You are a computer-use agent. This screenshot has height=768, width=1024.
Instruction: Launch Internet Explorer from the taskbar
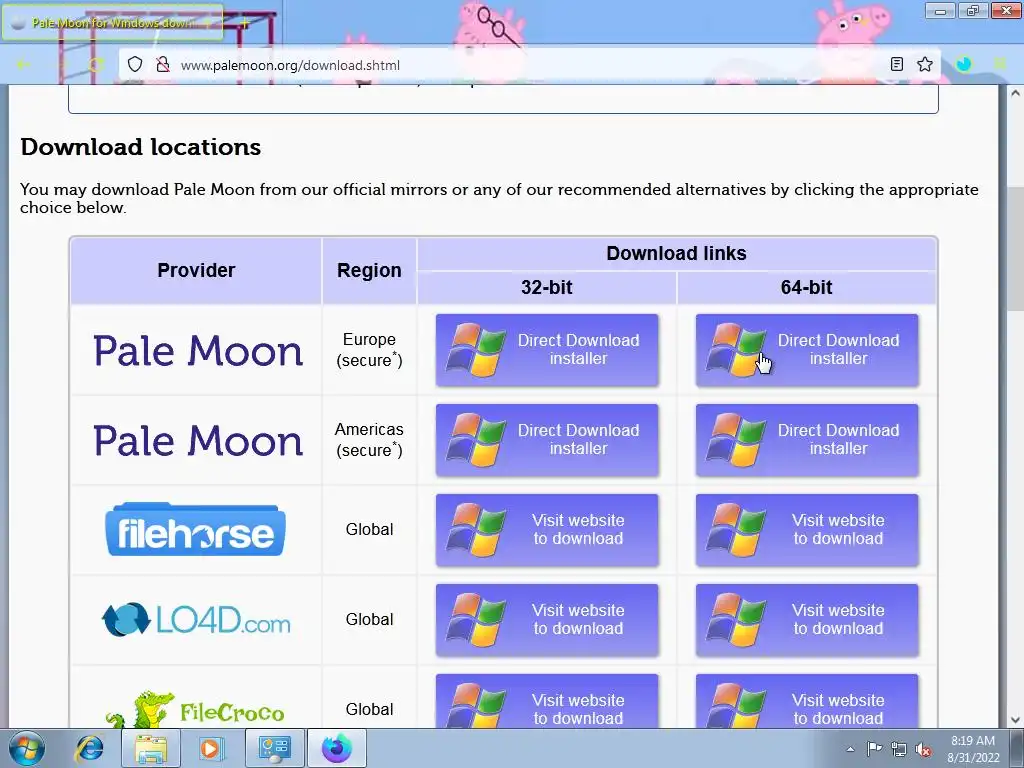(89, 748)
